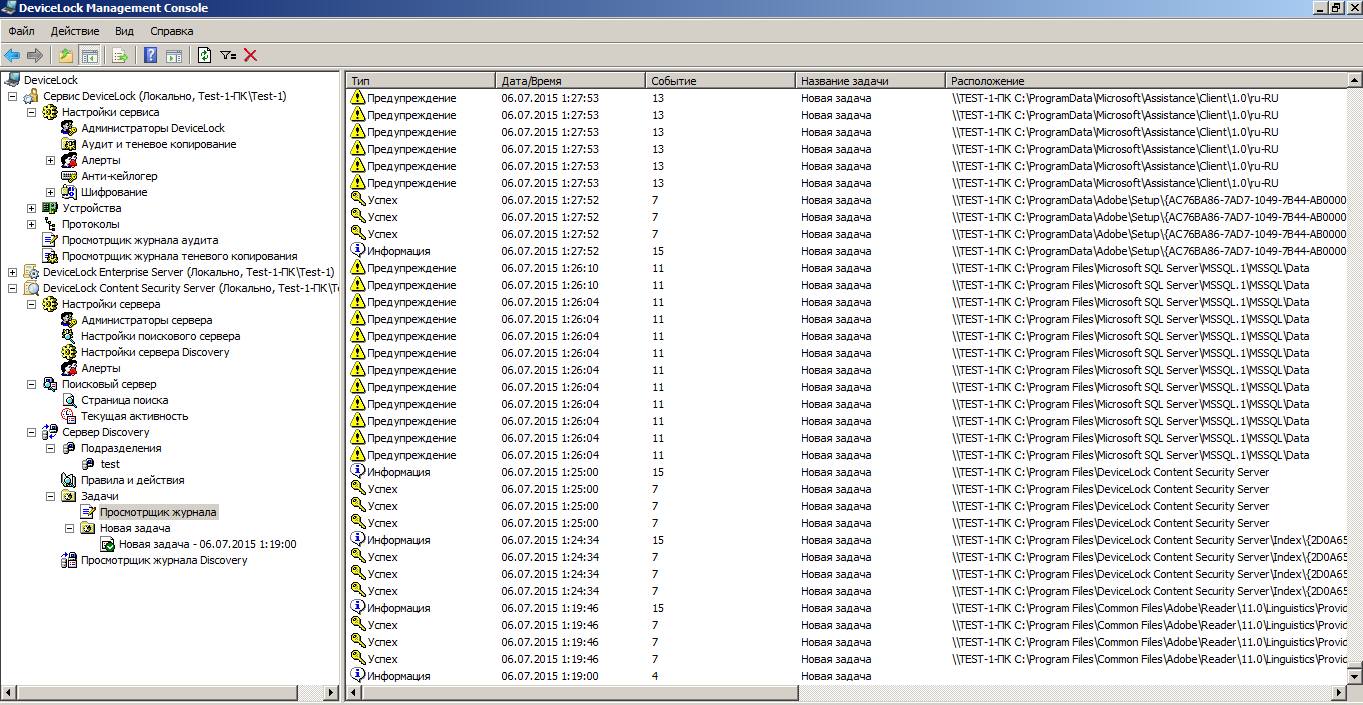Screen dimensions: 1363x705
Task: Select Просмотрщик журнала аудита
Action: click(140, 240)
